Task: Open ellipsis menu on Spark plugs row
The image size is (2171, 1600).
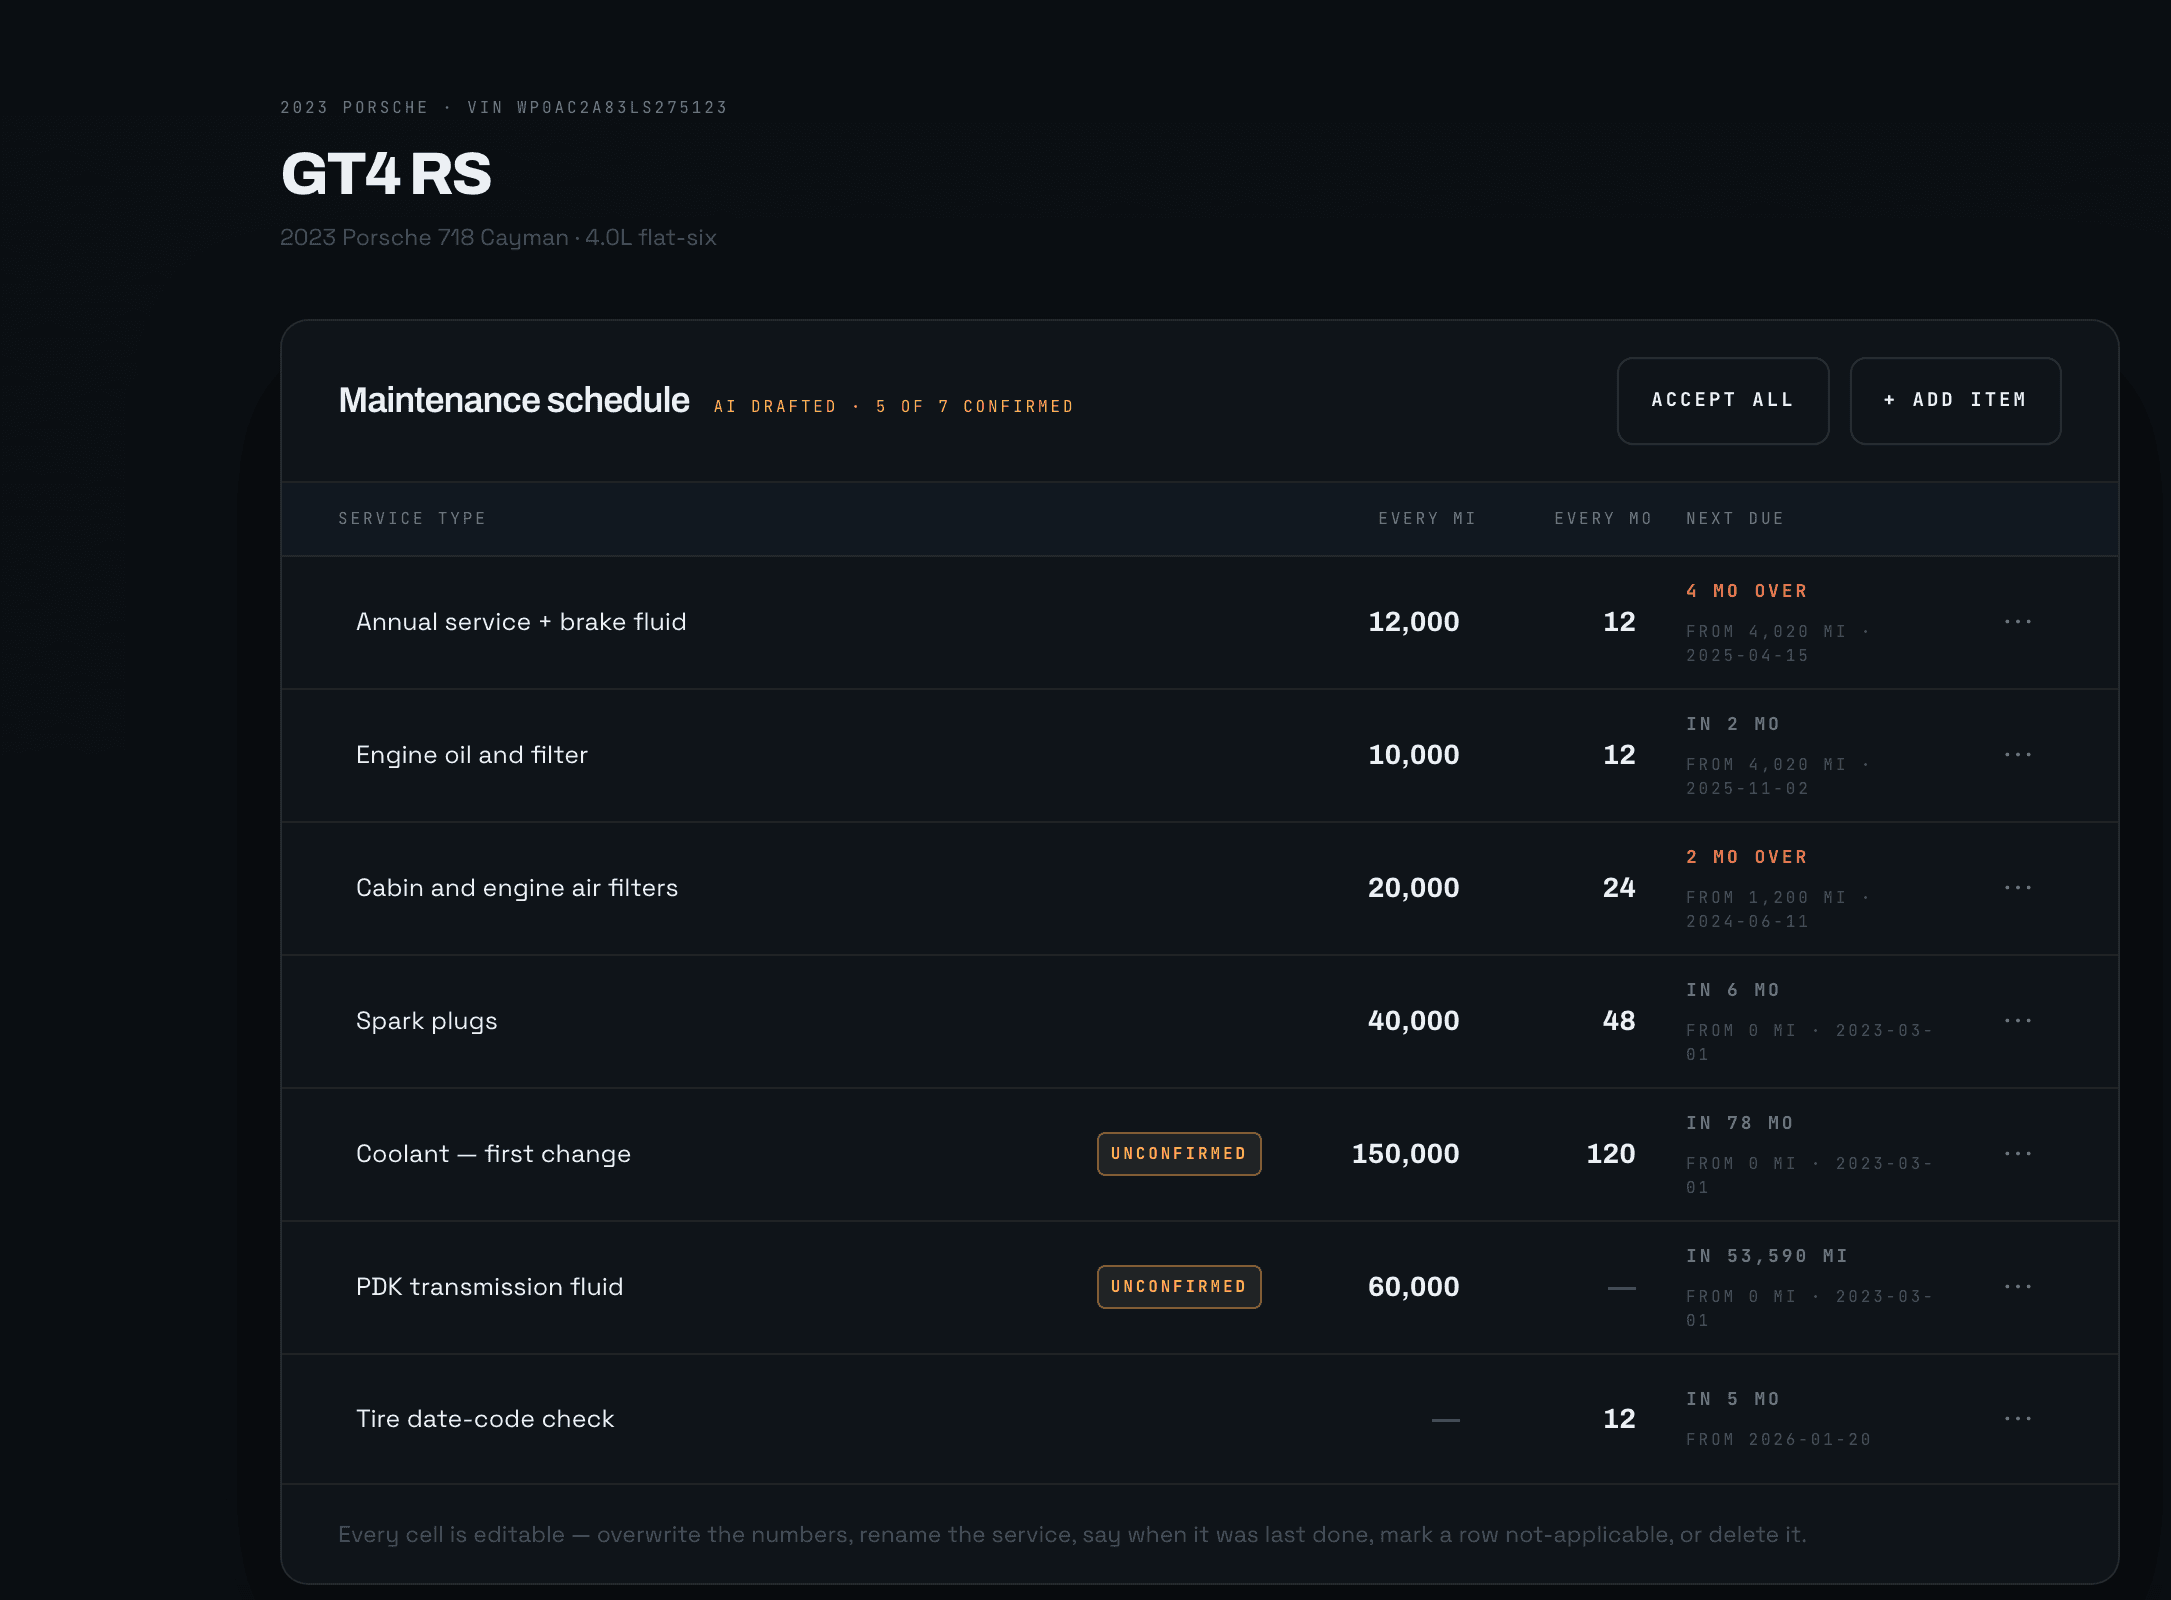Action: coord(2017,1021)
